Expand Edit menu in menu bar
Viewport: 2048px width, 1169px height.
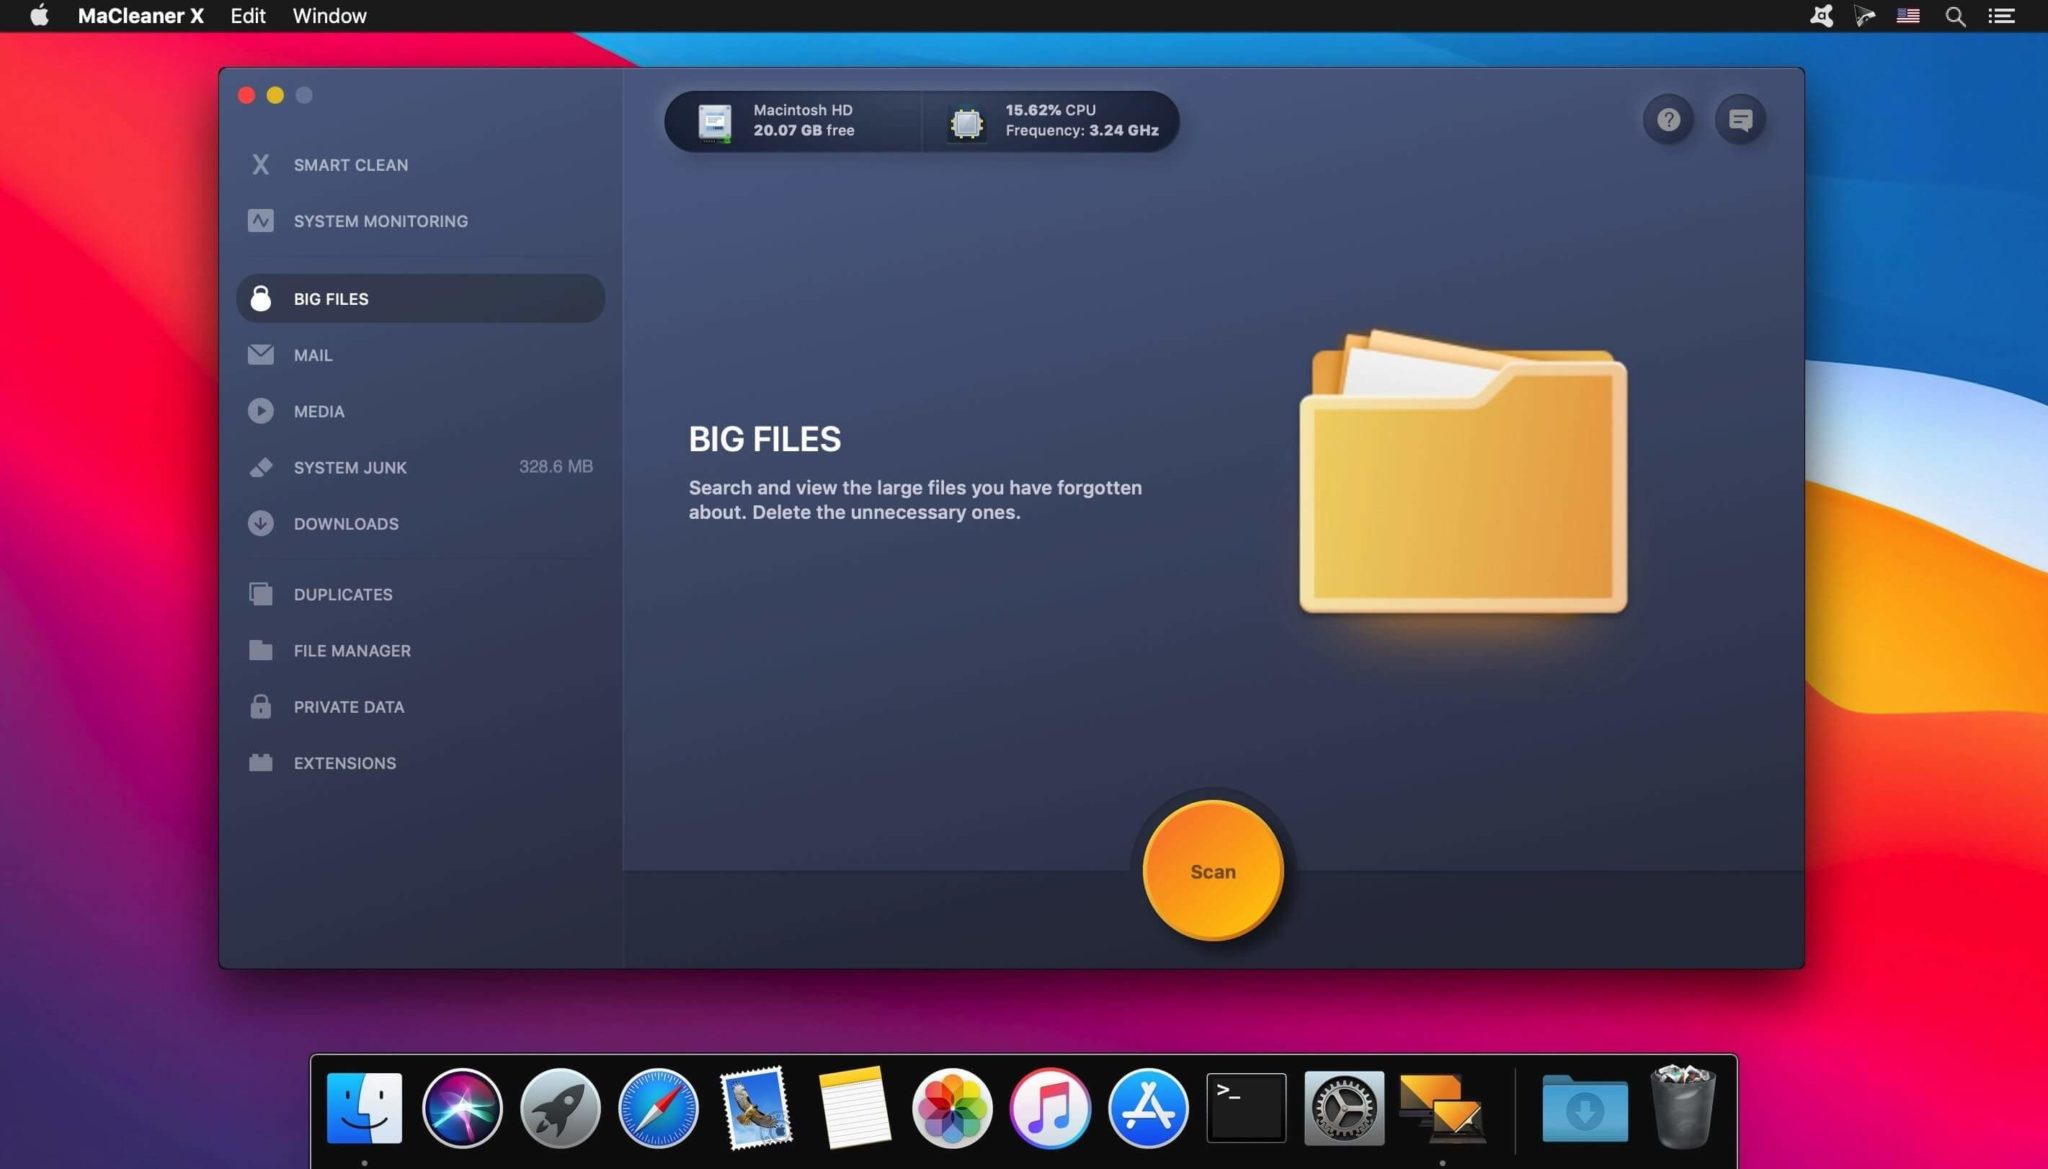[248, 15]
